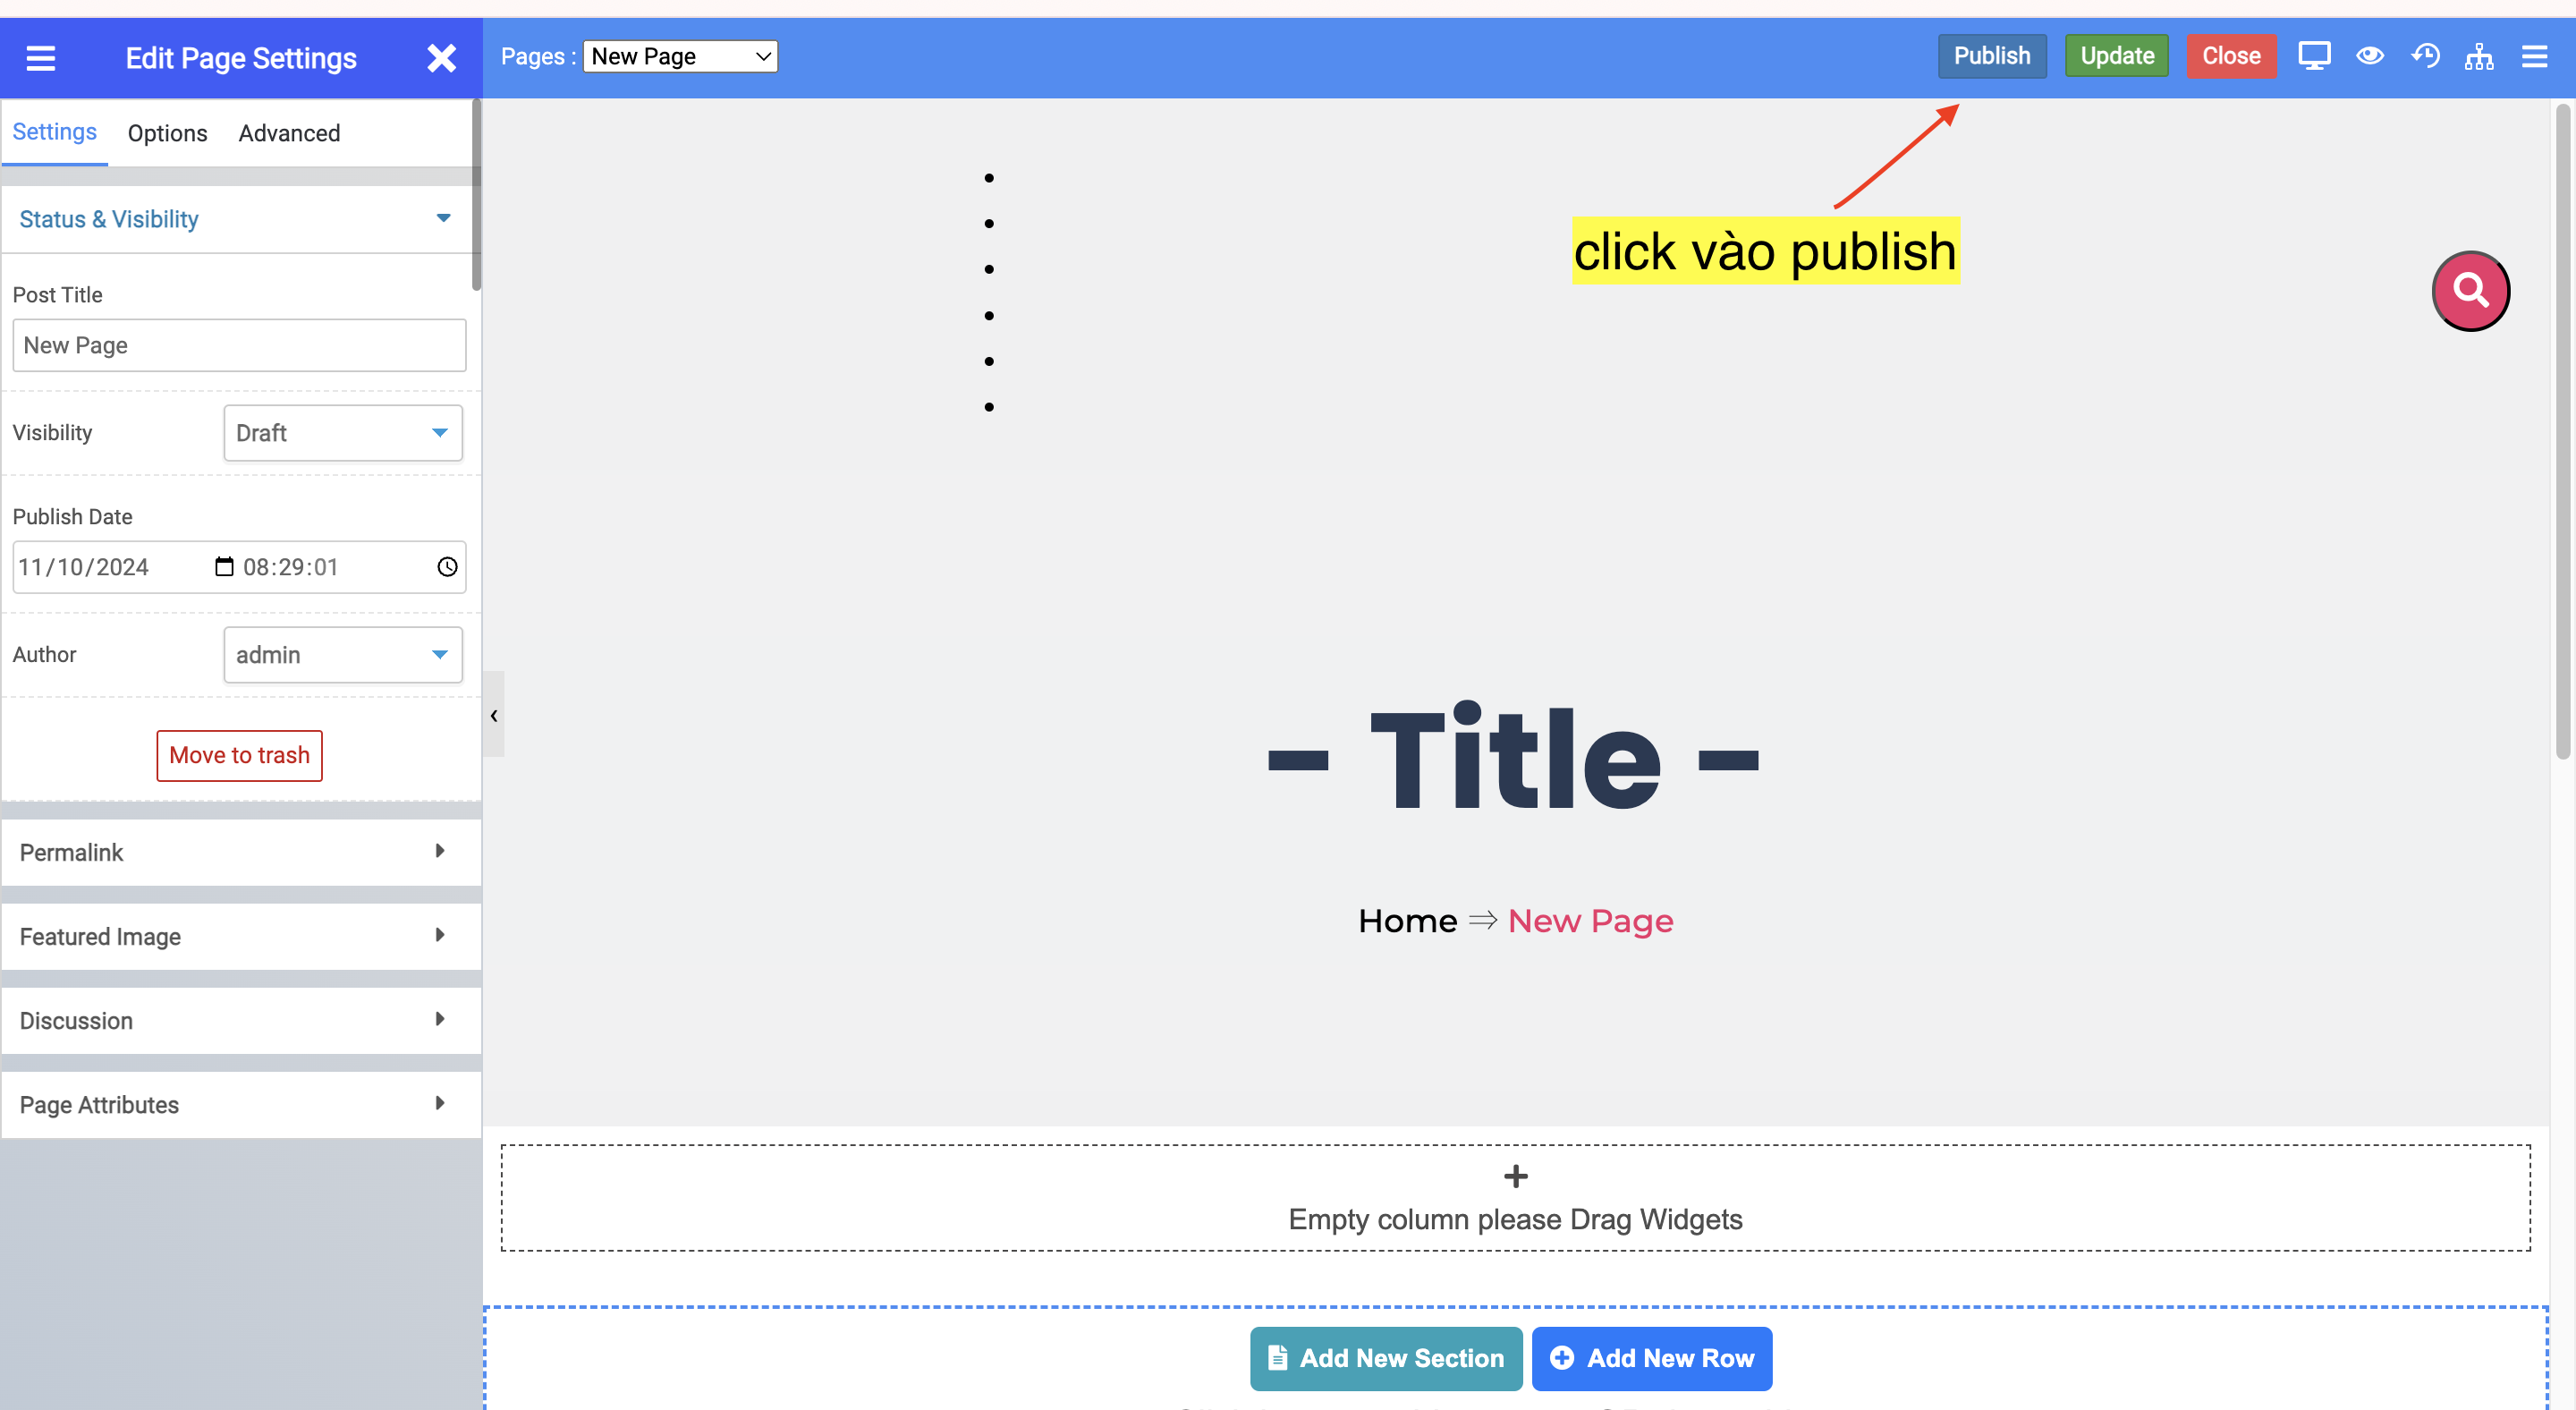The height and width of the screenshot is (1410, 2576).
Task: Click the desktop/responsive view icon
Action: pos(2314,55)
